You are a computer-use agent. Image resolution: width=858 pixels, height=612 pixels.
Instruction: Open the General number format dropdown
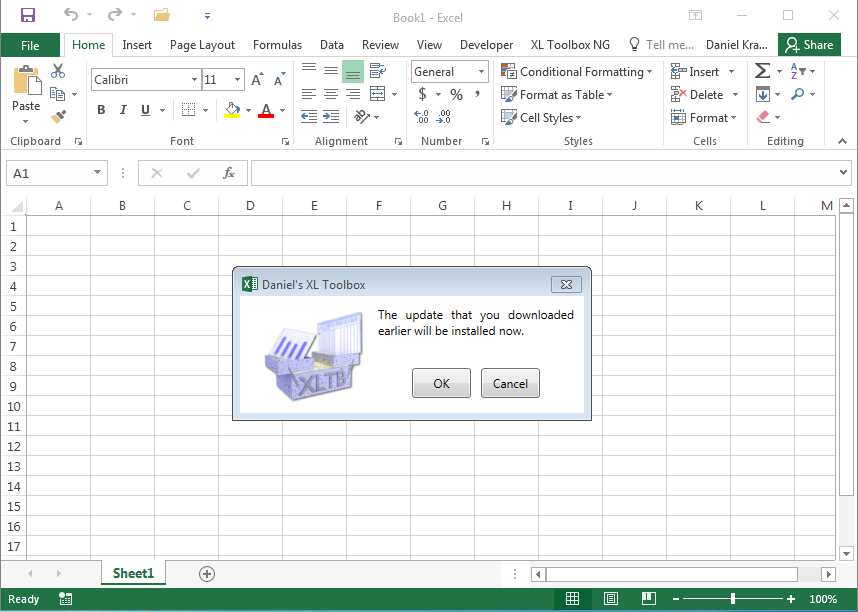pyautogui.click(x=481, y=72)
